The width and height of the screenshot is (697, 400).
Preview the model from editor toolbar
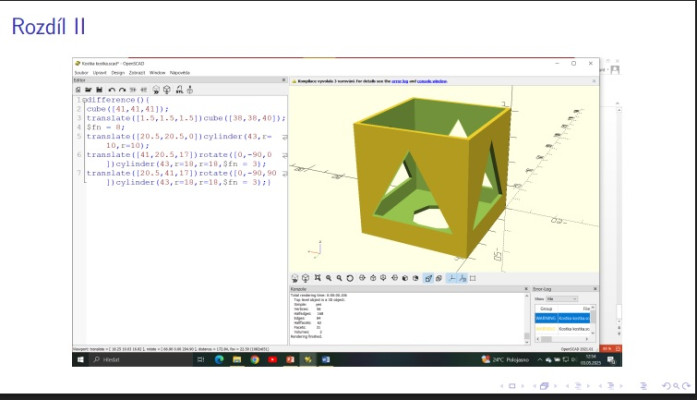pos(156,90)
